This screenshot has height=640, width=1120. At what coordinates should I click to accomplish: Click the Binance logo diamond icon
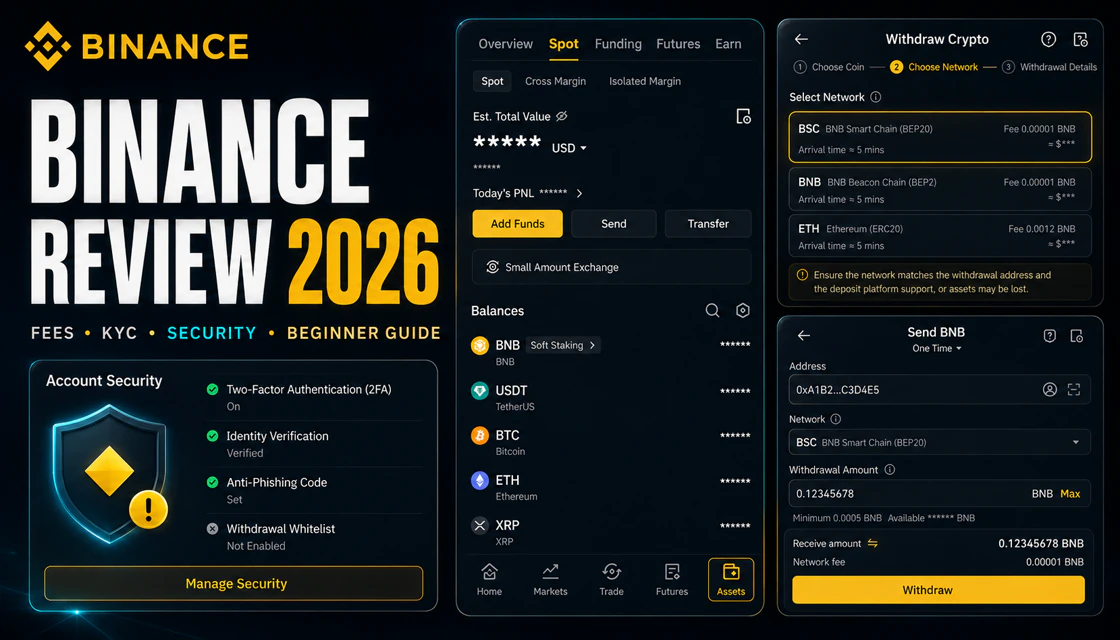(x=48, y=46)
